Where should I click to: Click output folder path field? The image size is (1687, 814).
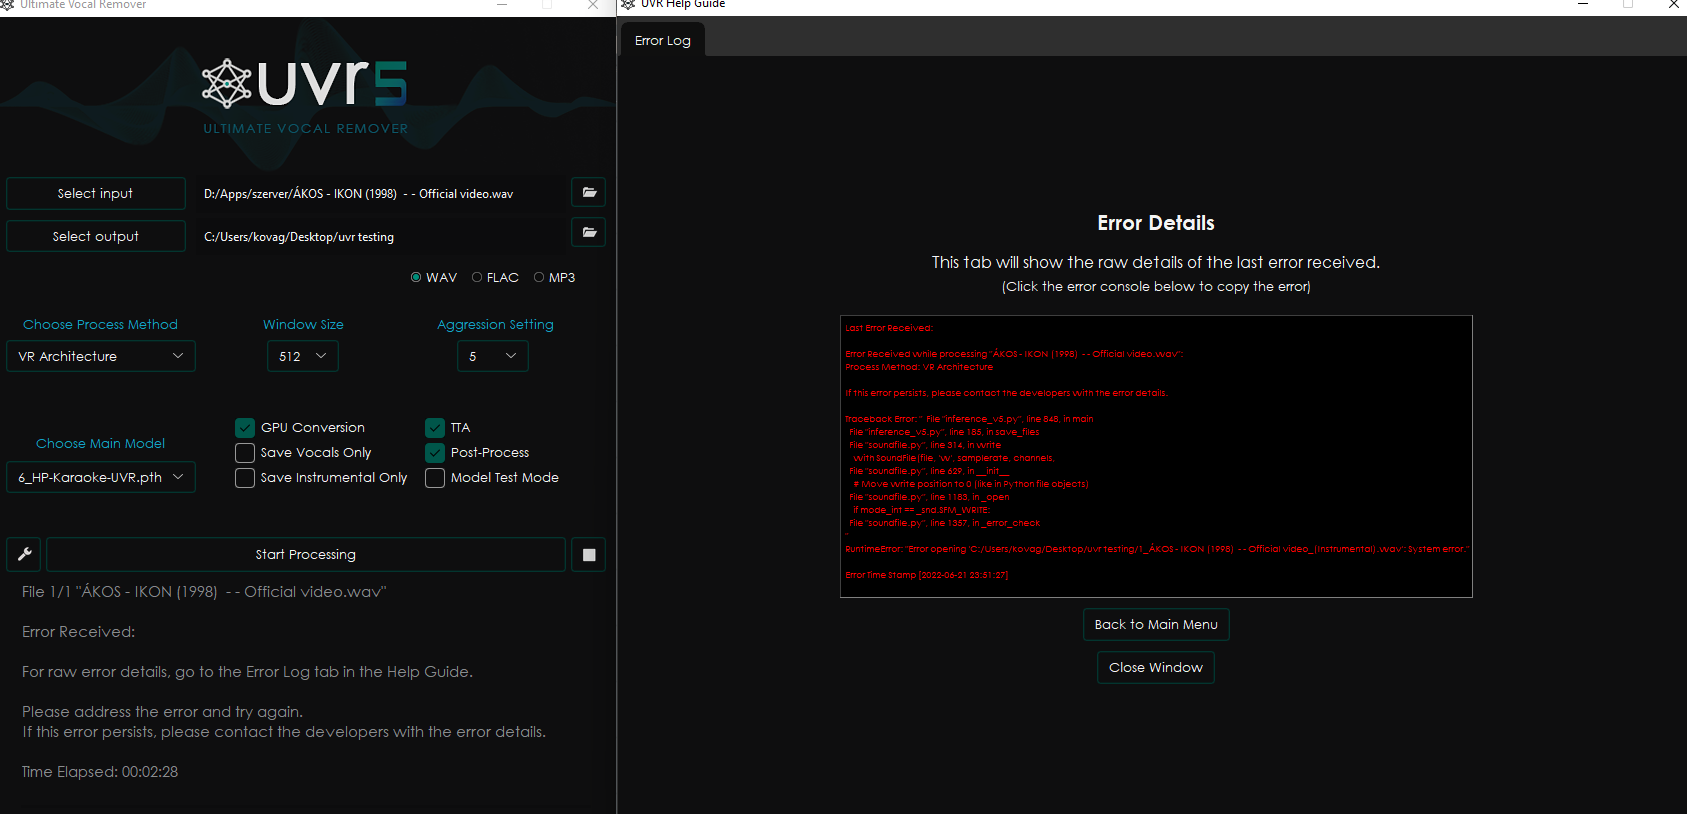tap(380, 237)
